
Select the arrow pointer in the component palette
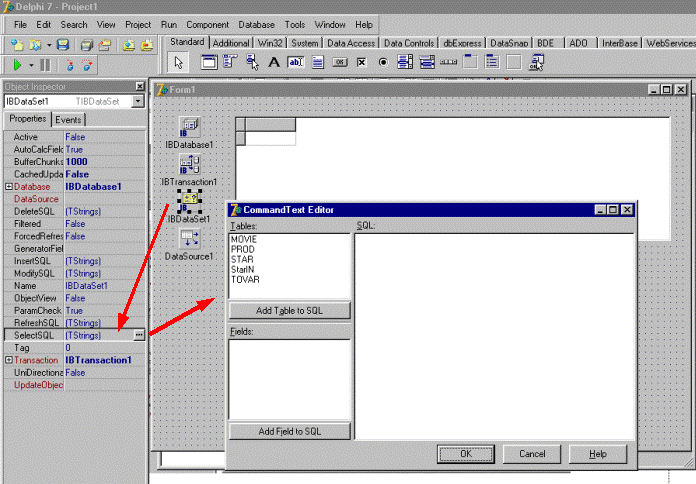178,62
